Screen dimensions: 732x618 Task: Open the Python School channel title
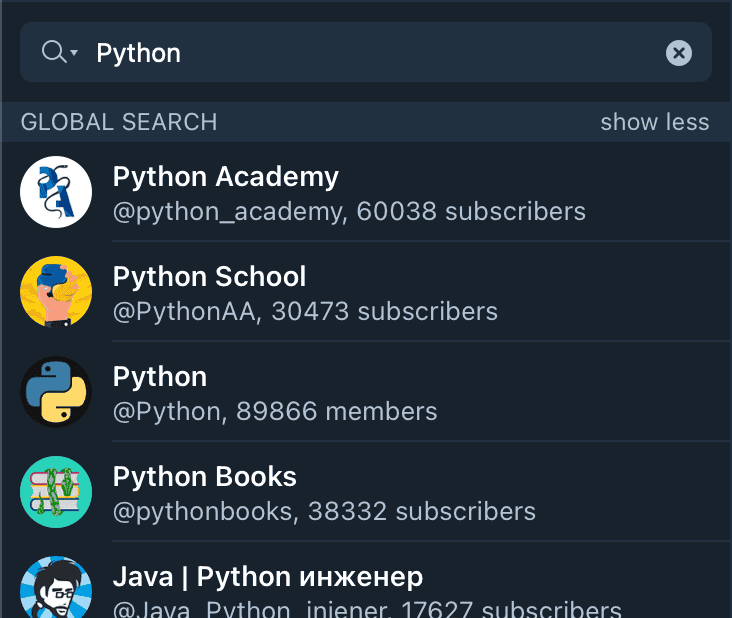(209, 277)
